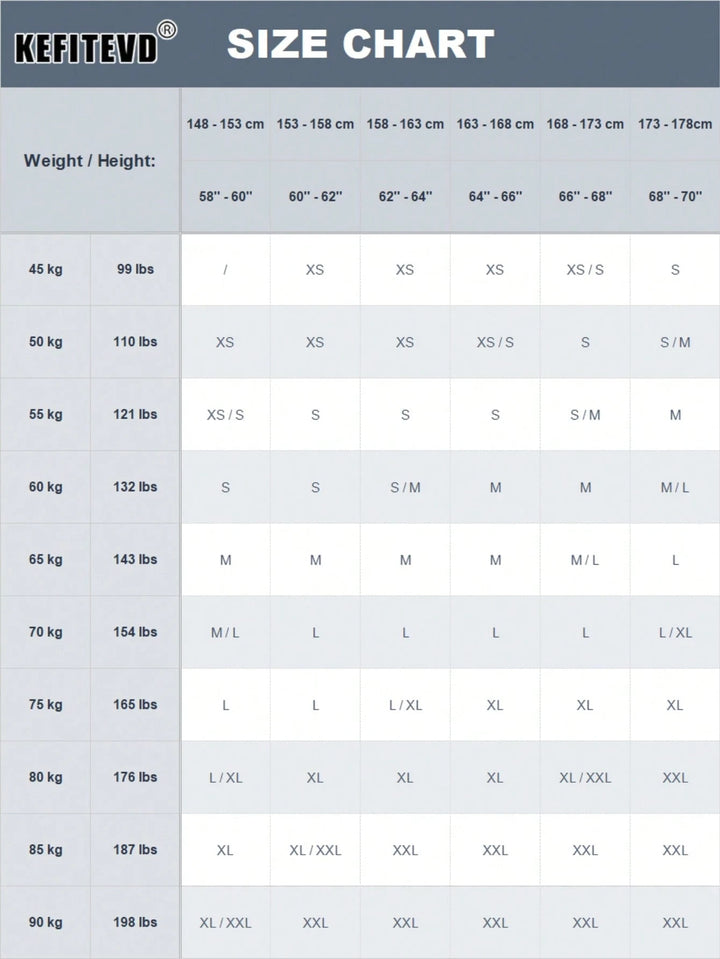Select the 45 kg row label
Image resolution: width=720 pixels, height=959 pixels.
pyautogui.click(x=45, y=269)
